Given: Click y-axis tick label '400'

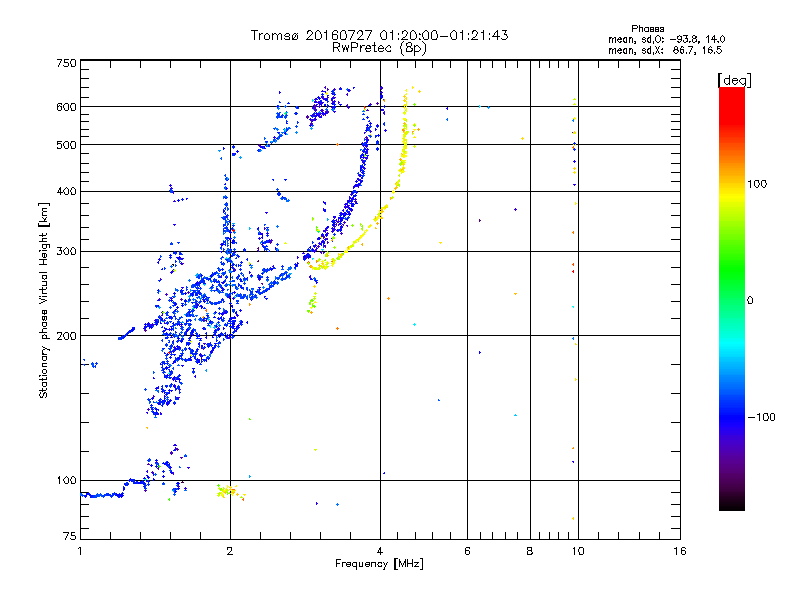Looking at the screenshot, I should point(66,192).
